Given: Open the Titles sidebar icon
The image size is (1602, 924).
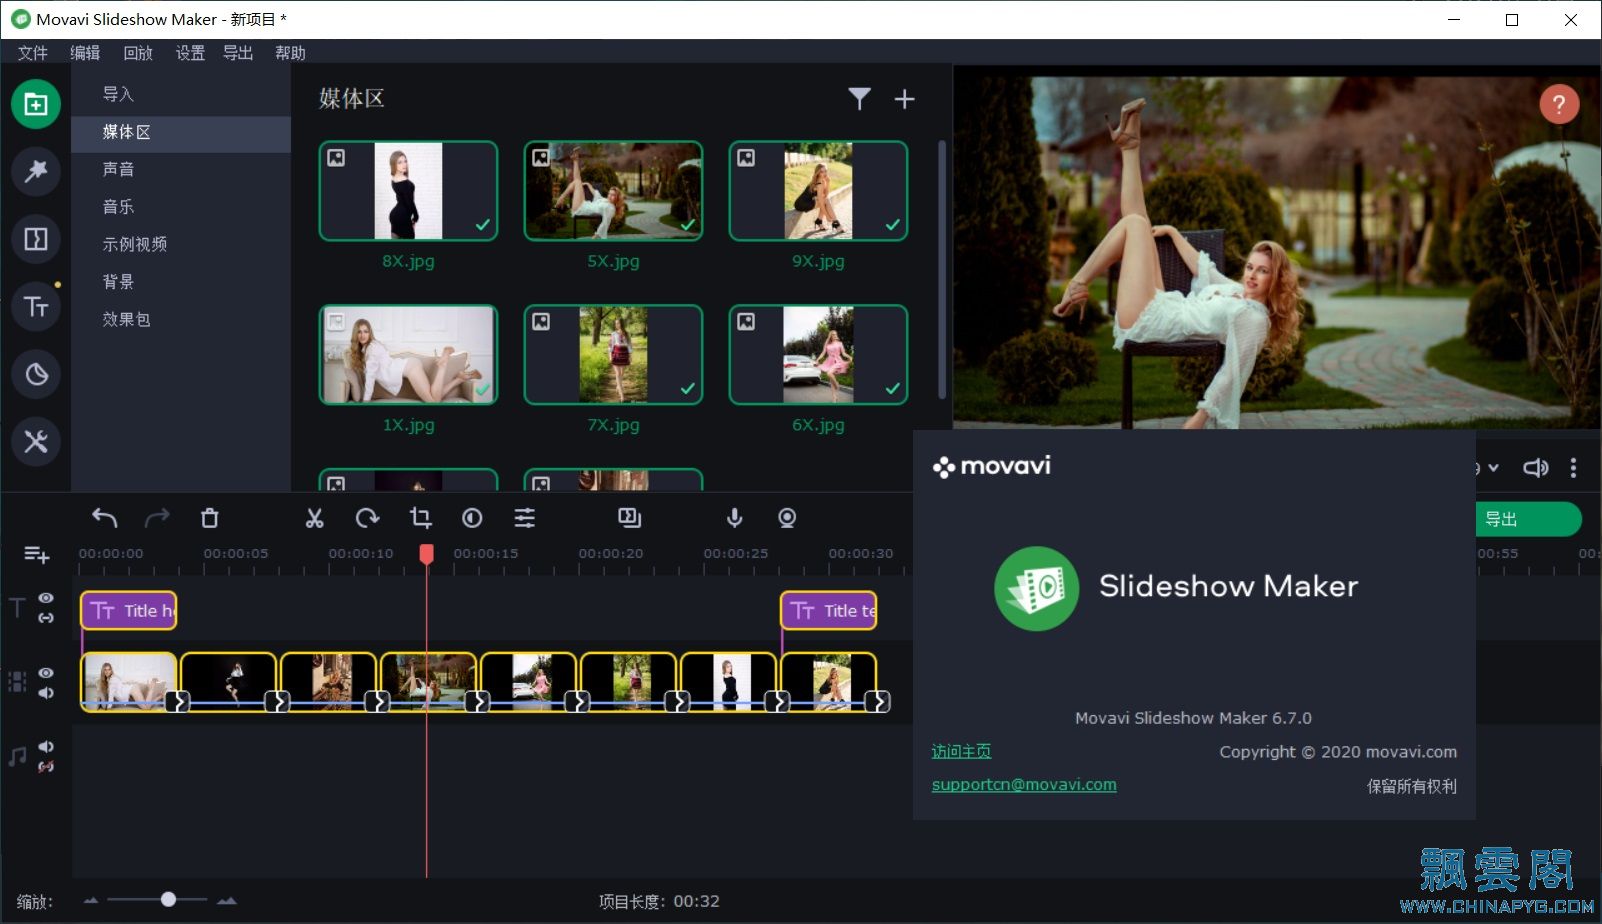Looking at the screenshot, I should coord(36,306).
